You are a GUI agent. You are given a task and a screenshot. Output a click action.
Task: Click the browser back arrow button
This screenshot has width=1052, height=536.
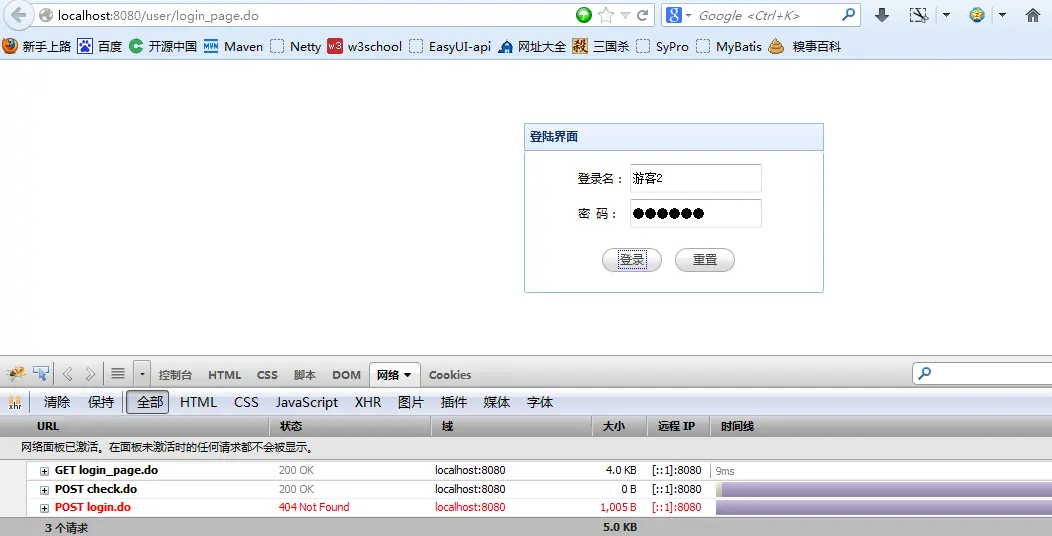[x=17, y=15]
